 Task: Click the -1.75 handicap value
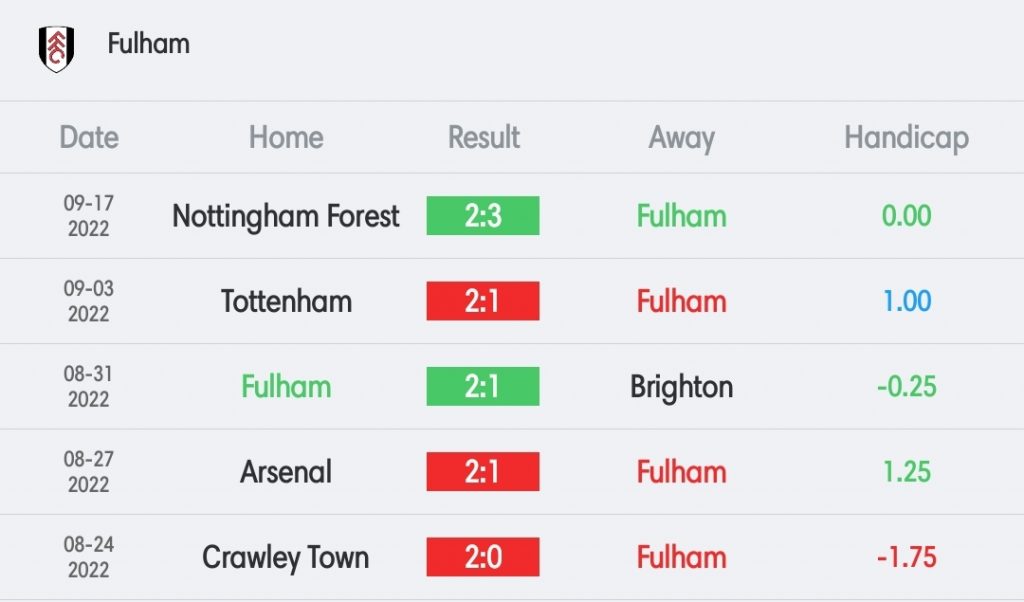click(906, 557)
